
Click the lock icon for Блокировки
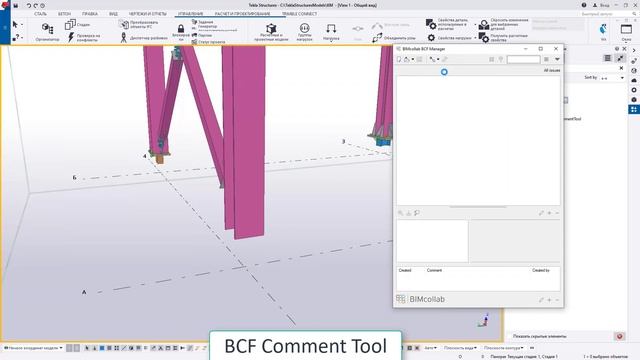[180, 29]
